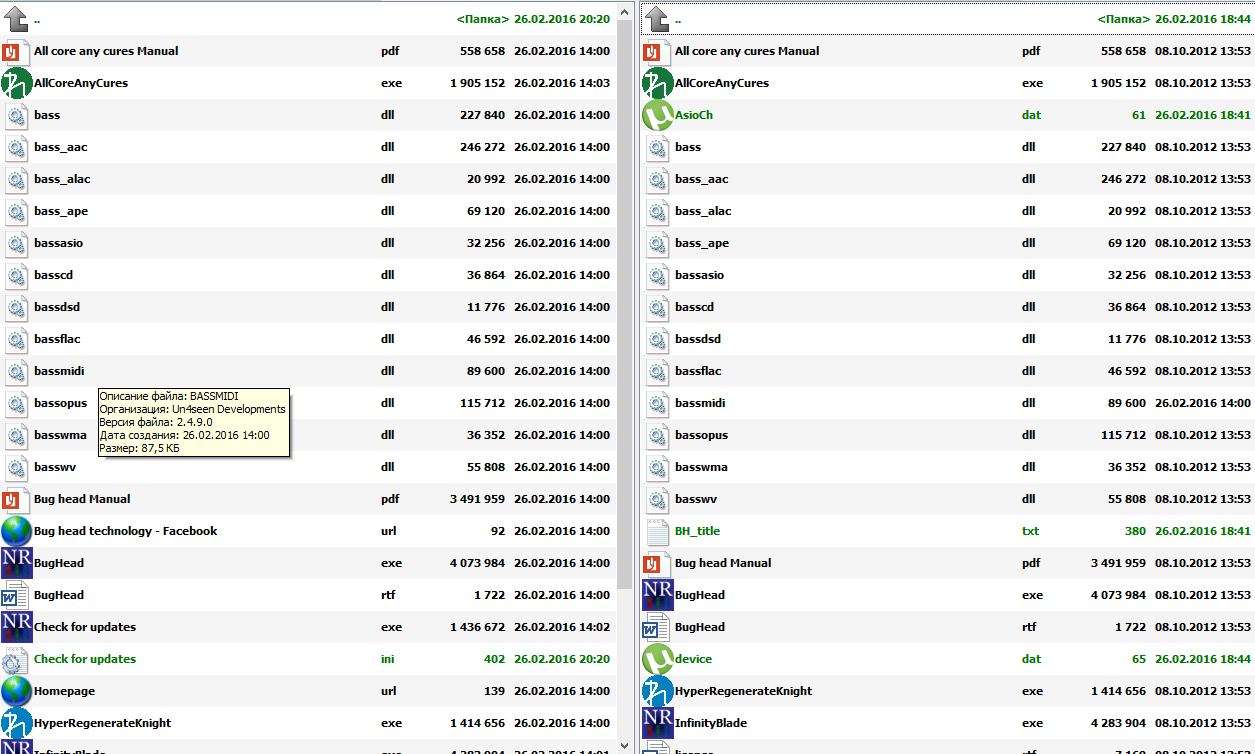Select basswma file name in right panel

pyautogui.click(x=701, y=467)
